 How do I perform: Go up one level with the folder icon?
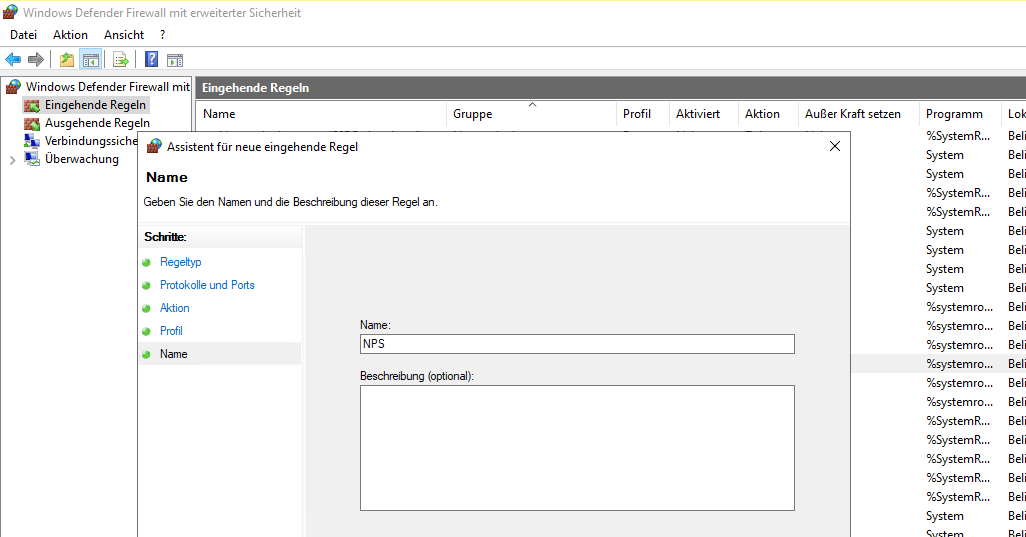(67, 60)
